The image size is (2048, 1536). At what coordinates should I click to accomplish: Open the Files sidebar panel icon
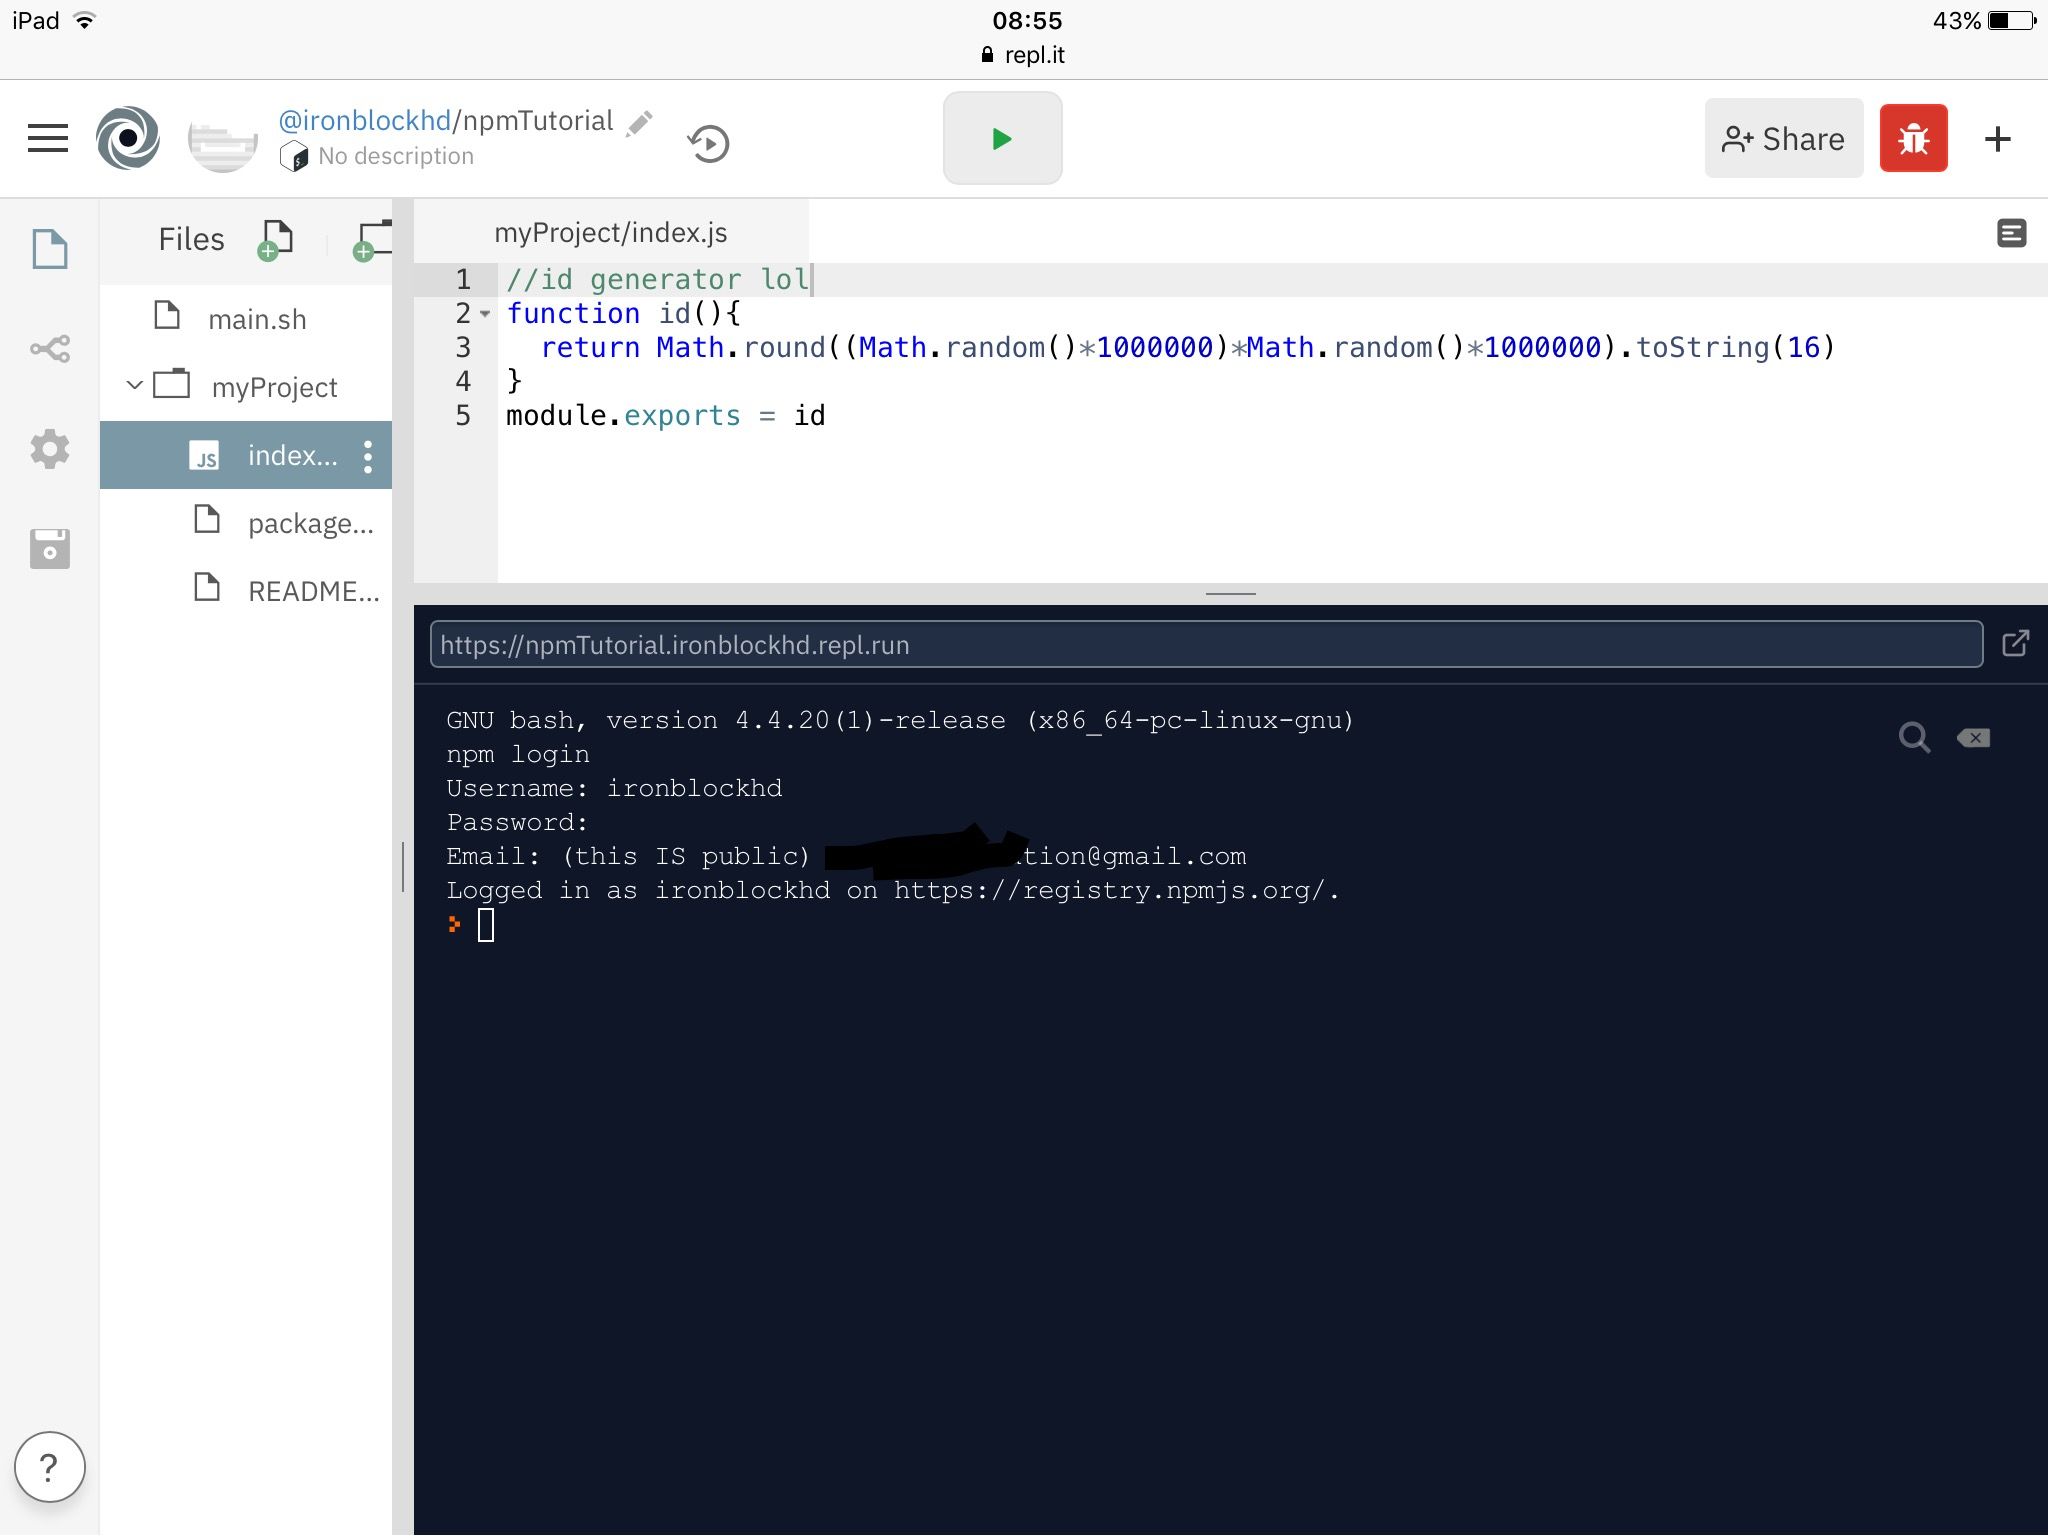pyautogui.click(x=50, y=249)
